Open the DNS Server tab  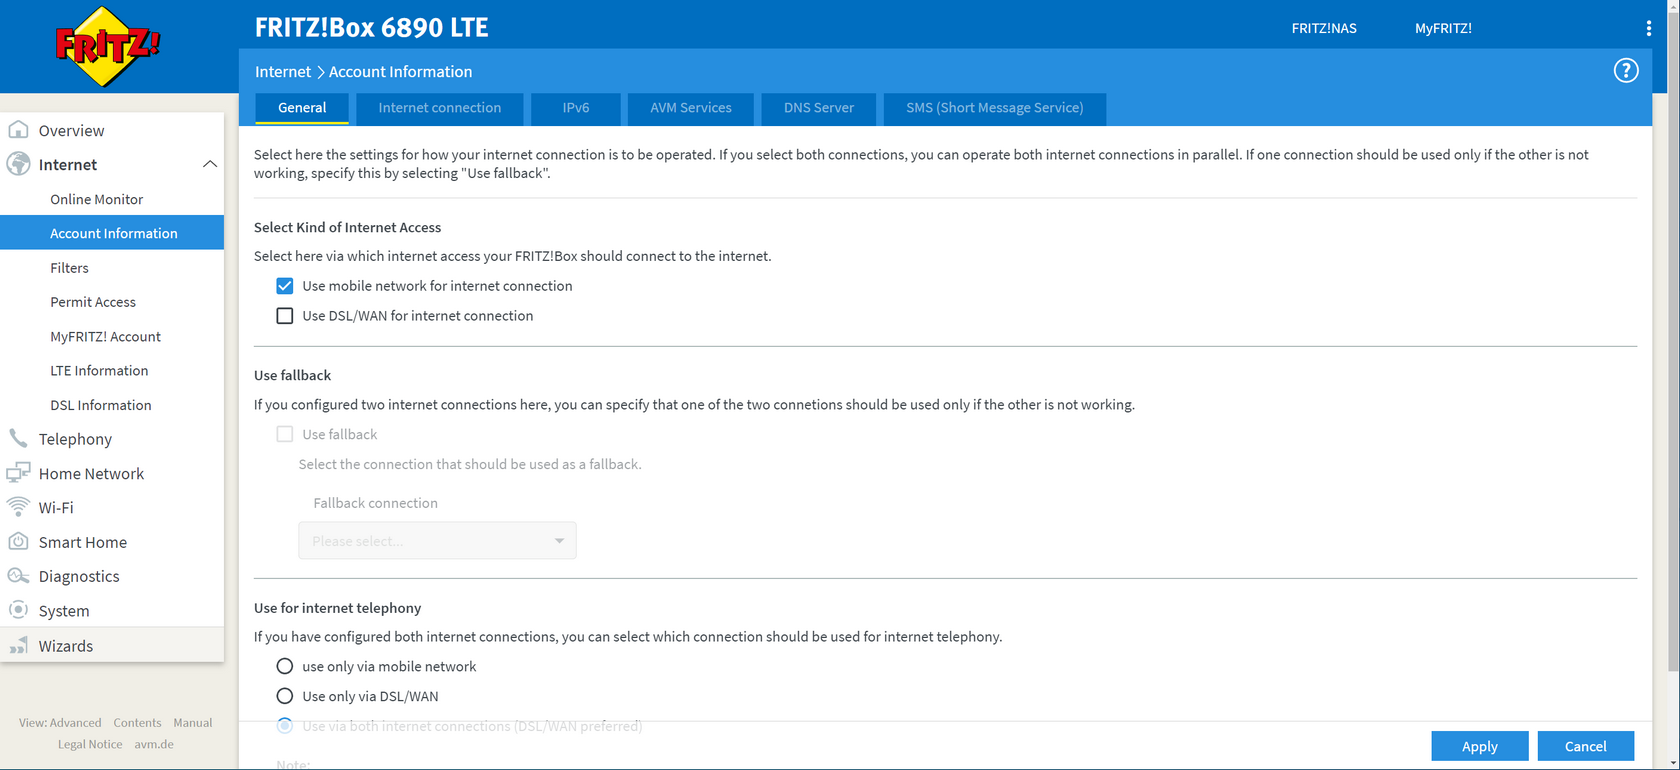pyautogui.click(x=819, y=108)
